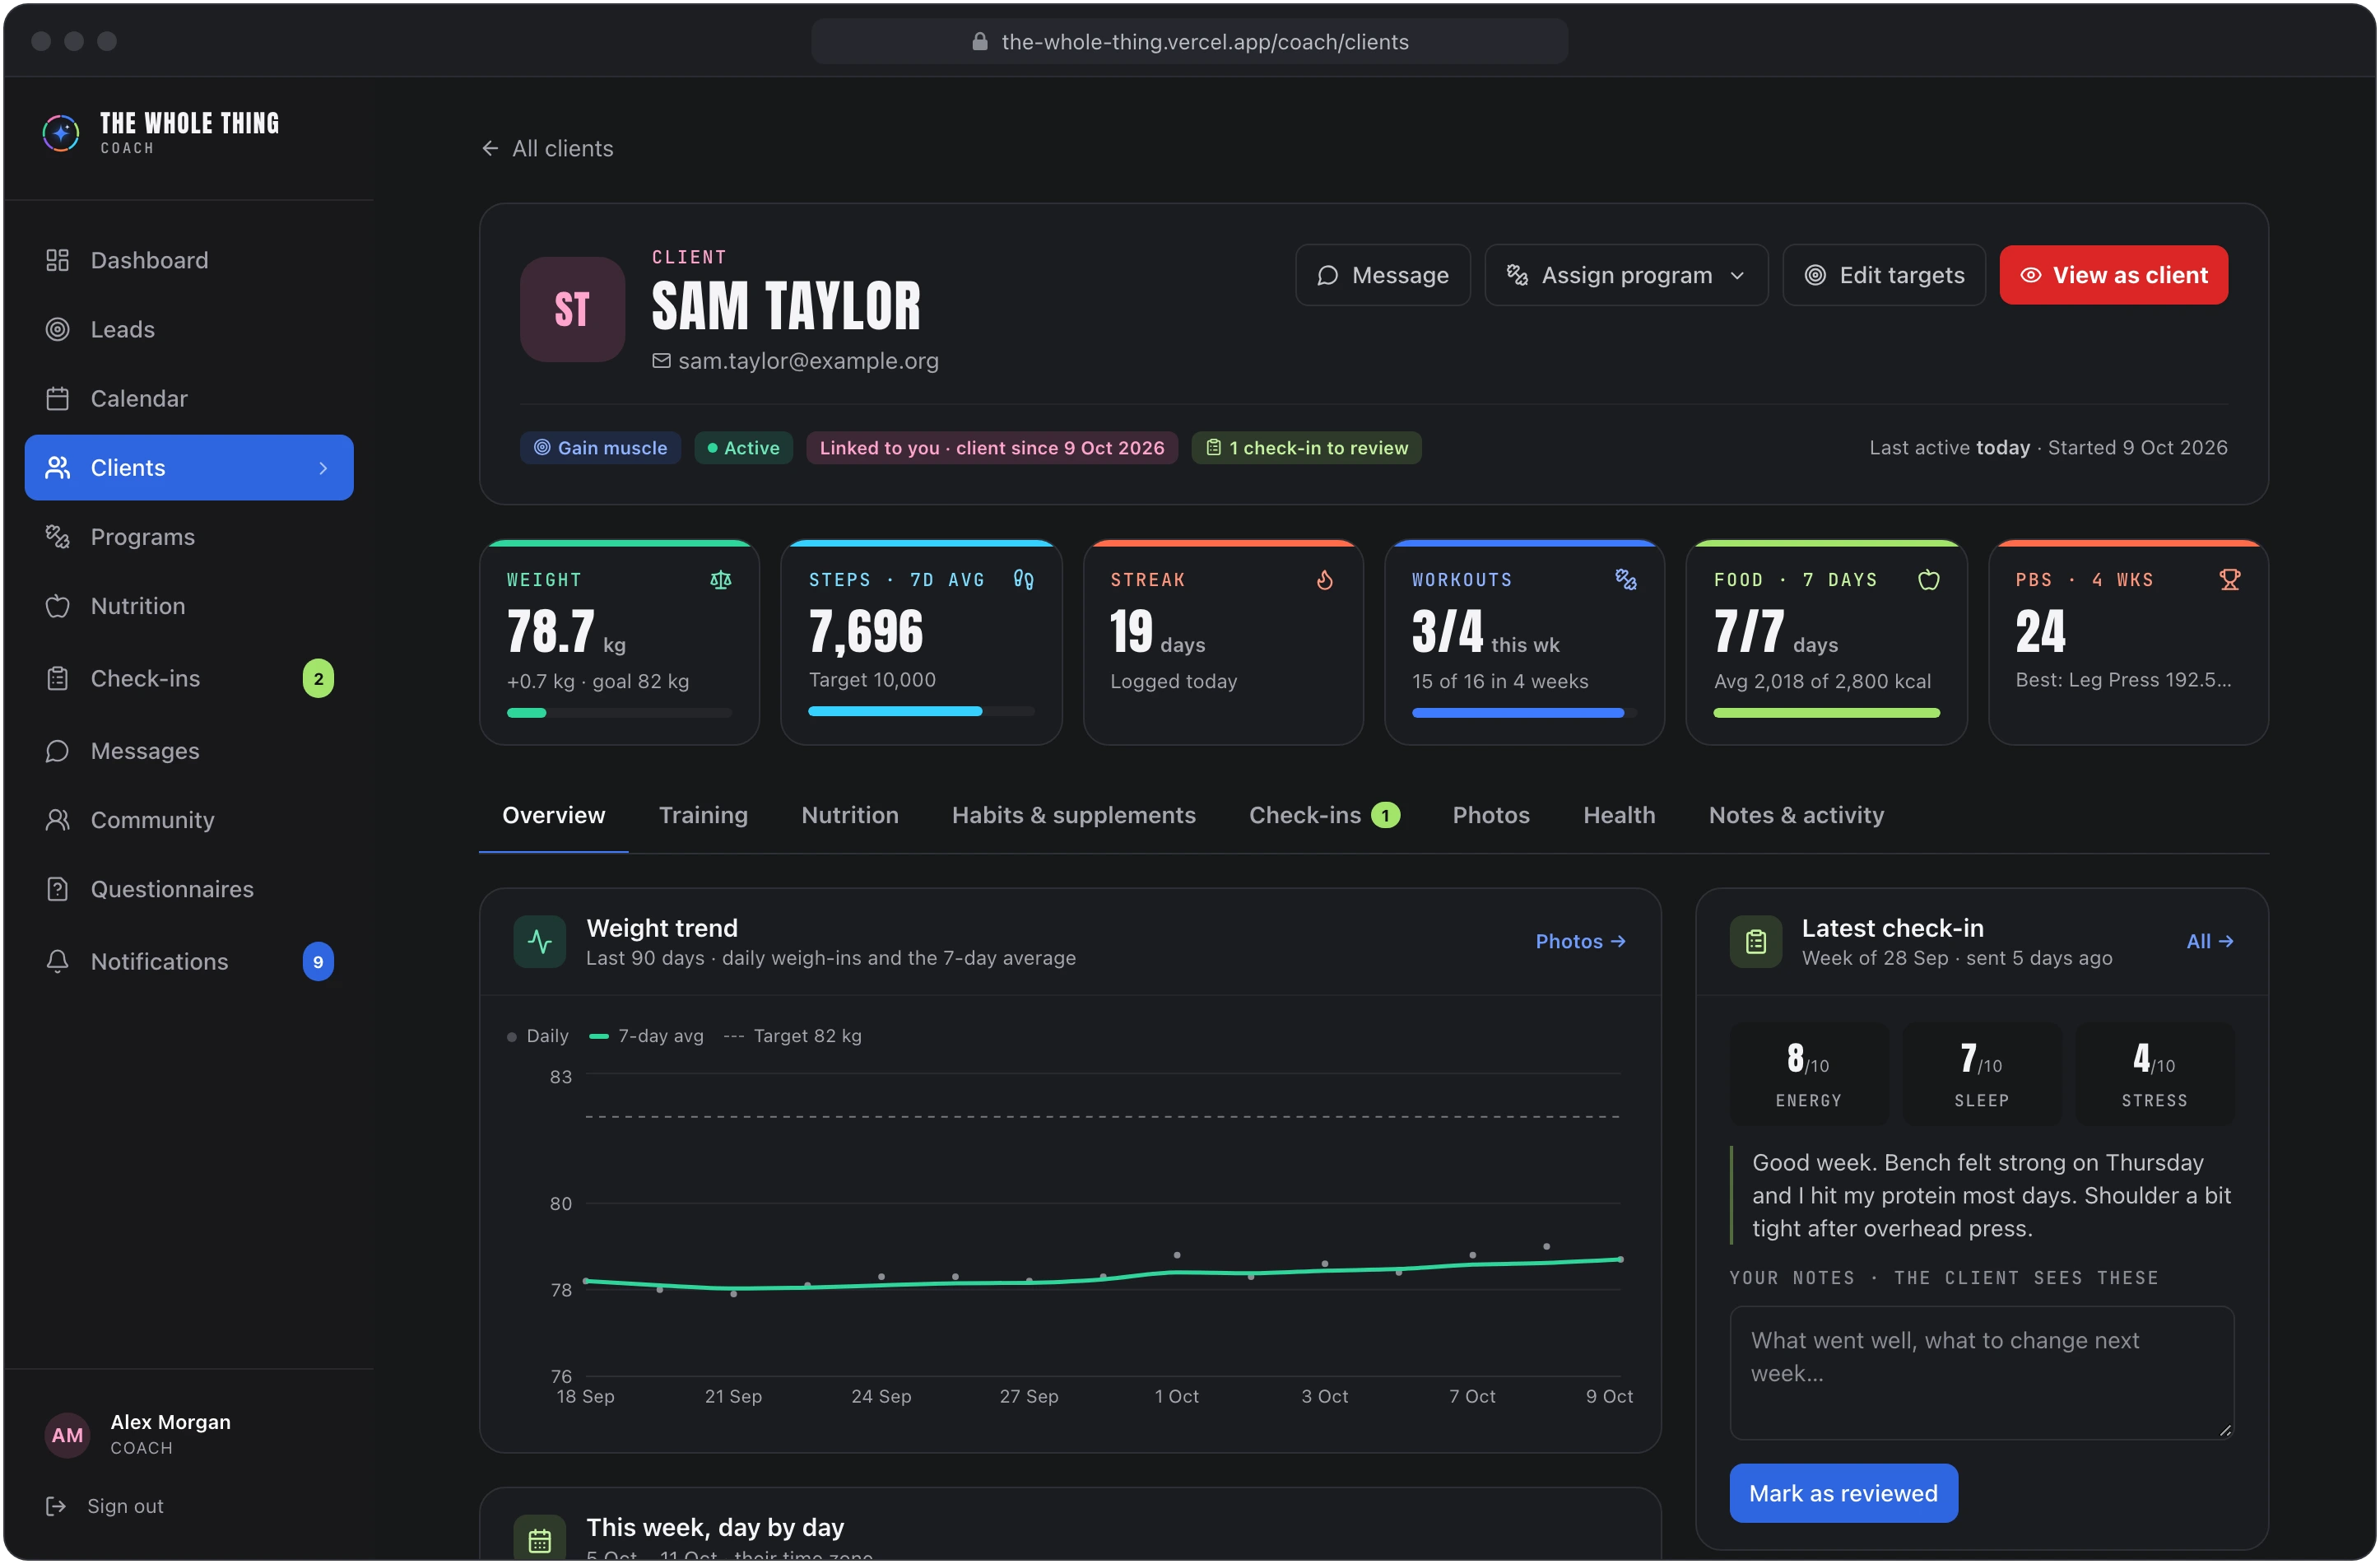2380x1564 pixels.
Task: Open the Assign program dropdown
Action: [x=1626, y=275]
